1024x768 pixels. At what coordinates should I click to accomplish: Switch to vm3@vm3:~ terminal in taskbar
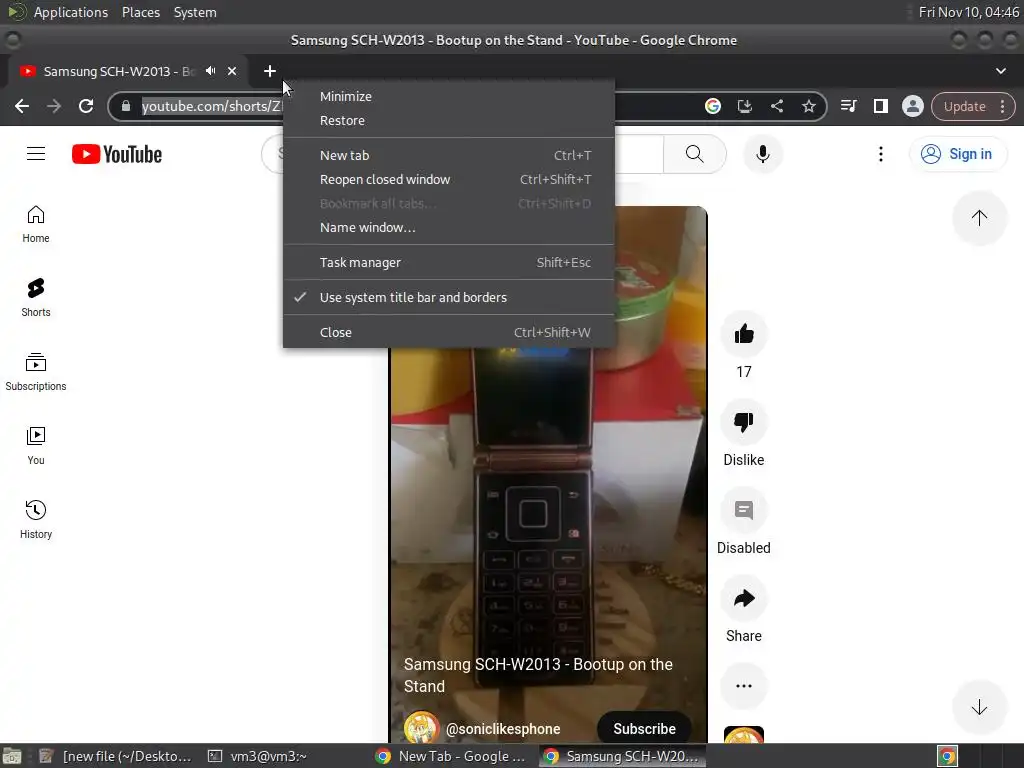pyautogui.click(x=257, y=756)
